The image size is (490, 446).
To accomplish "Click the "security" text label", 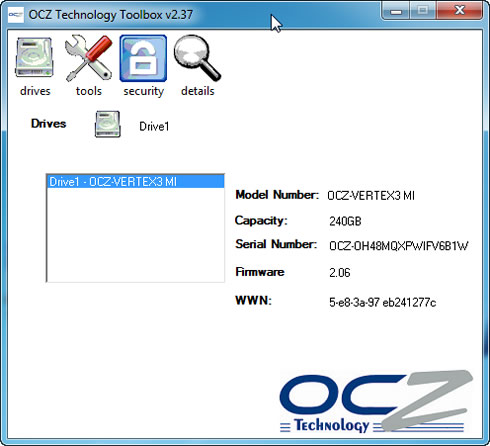I will tap(144, 92).
